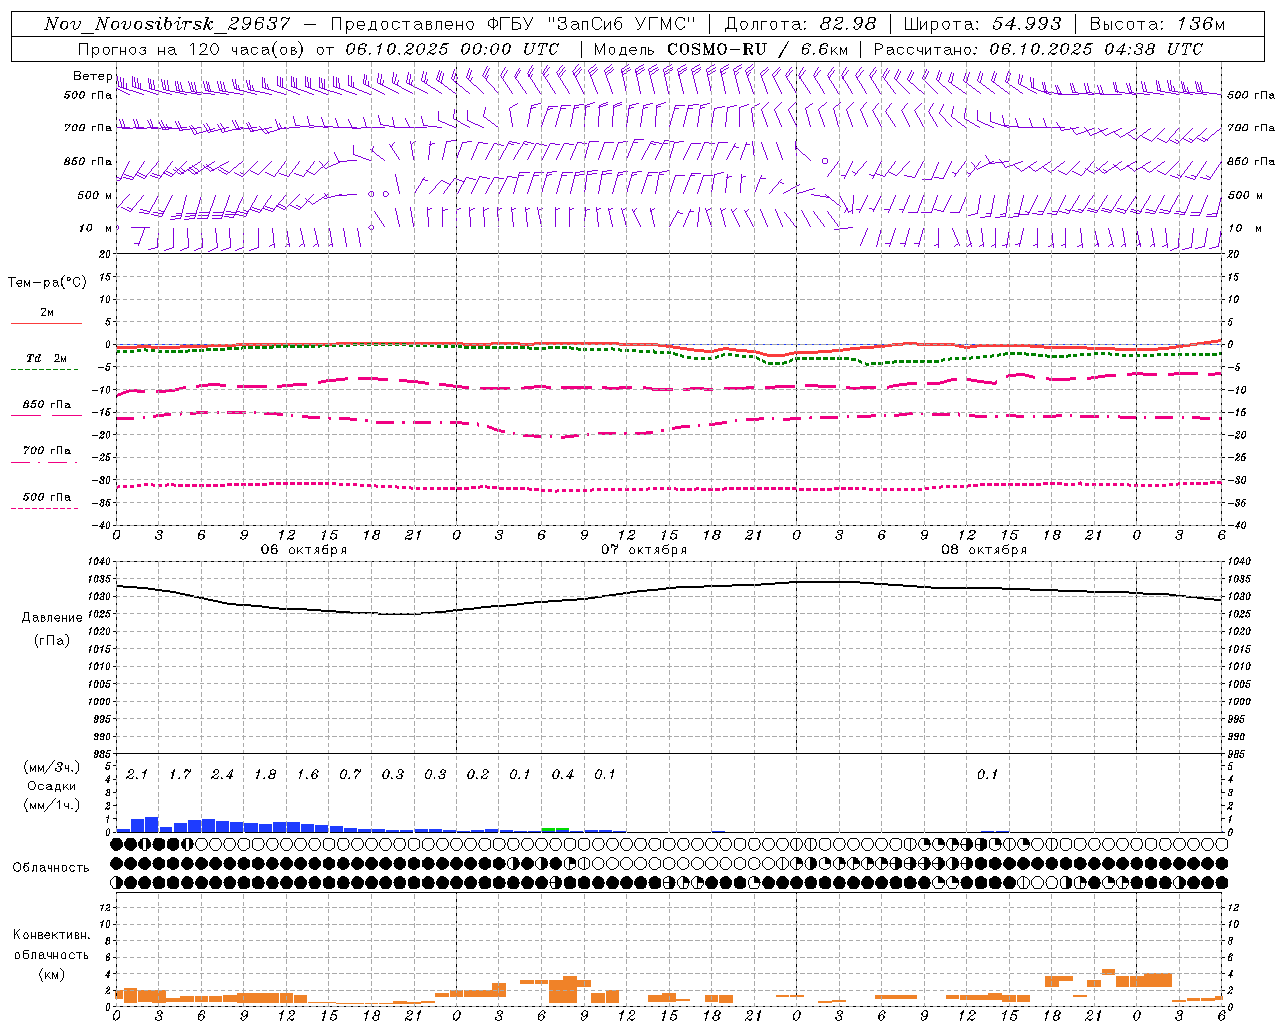Image resolution: width=1280 pixels, height=1024 pixels.
Task: Click the 0.2 precipitation total value
Action: coord(478,774)
